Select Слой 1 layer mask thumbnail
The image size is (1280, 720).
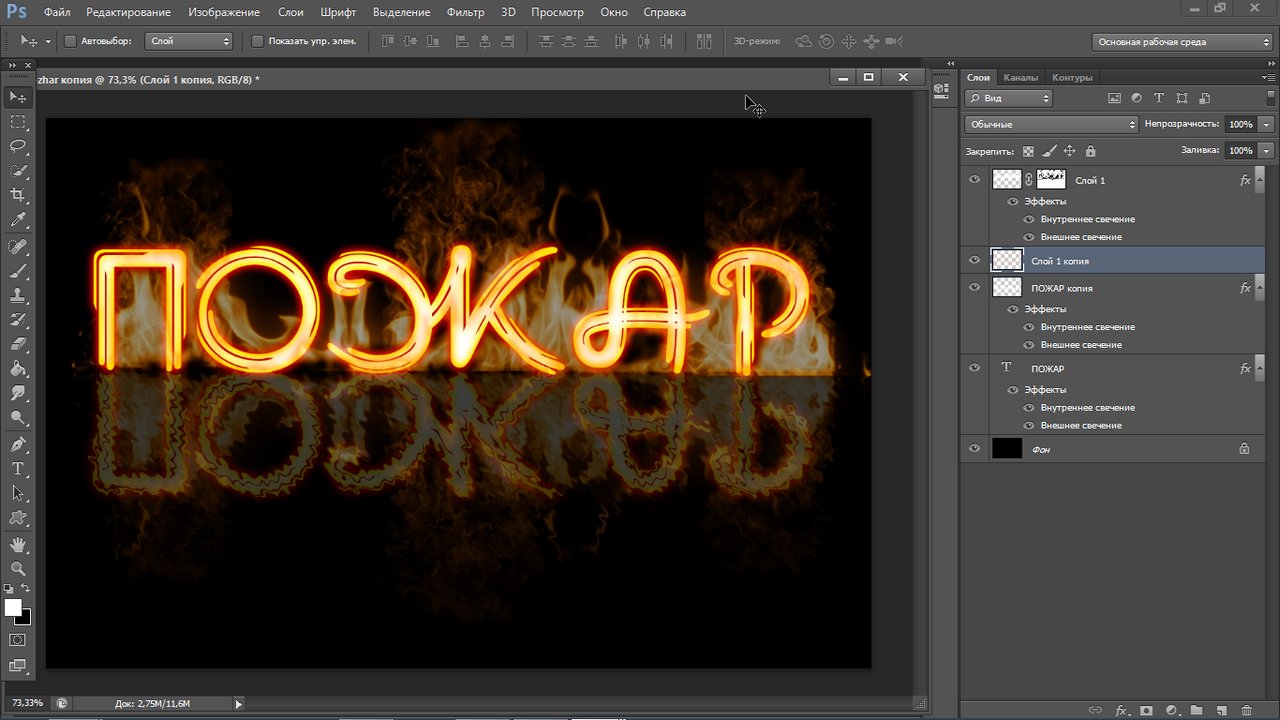point(1051,180)
